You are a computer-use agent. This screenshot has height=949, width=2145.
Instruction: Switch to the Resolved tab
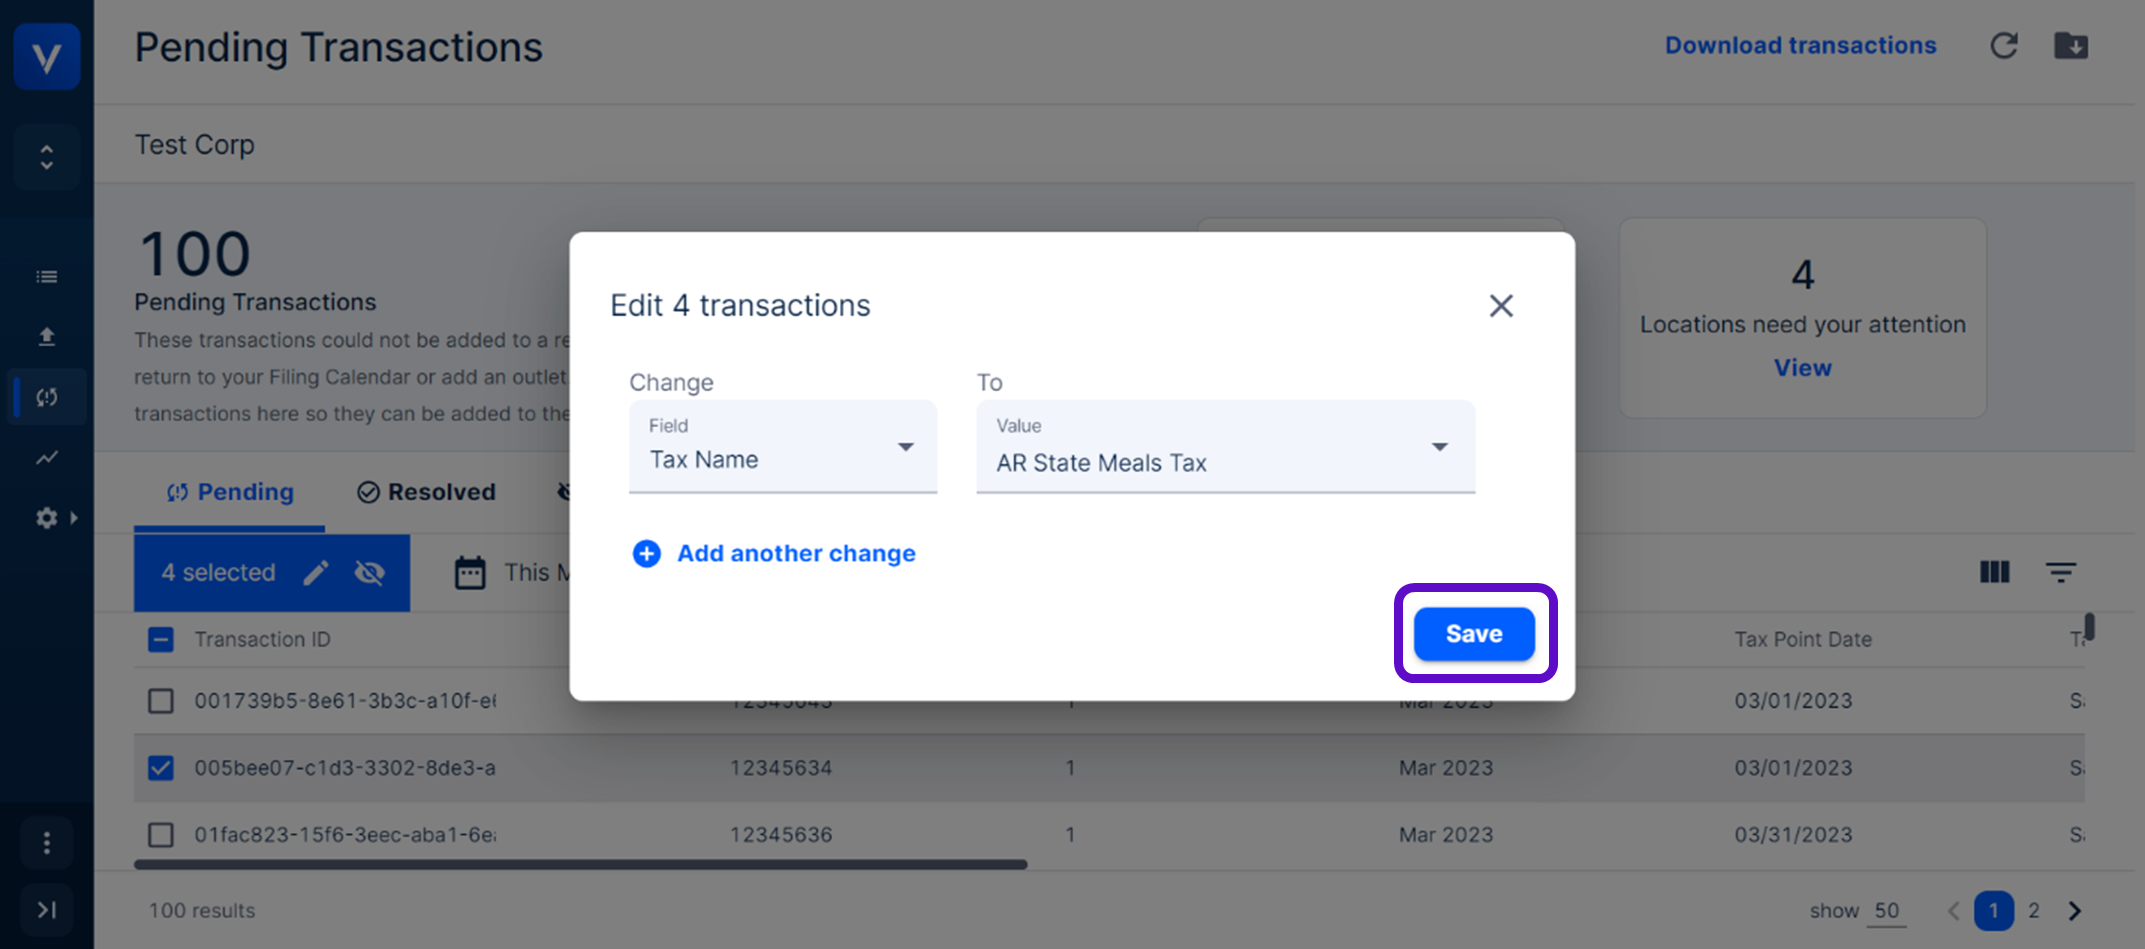pyautogui.click(x=427, y=492)
